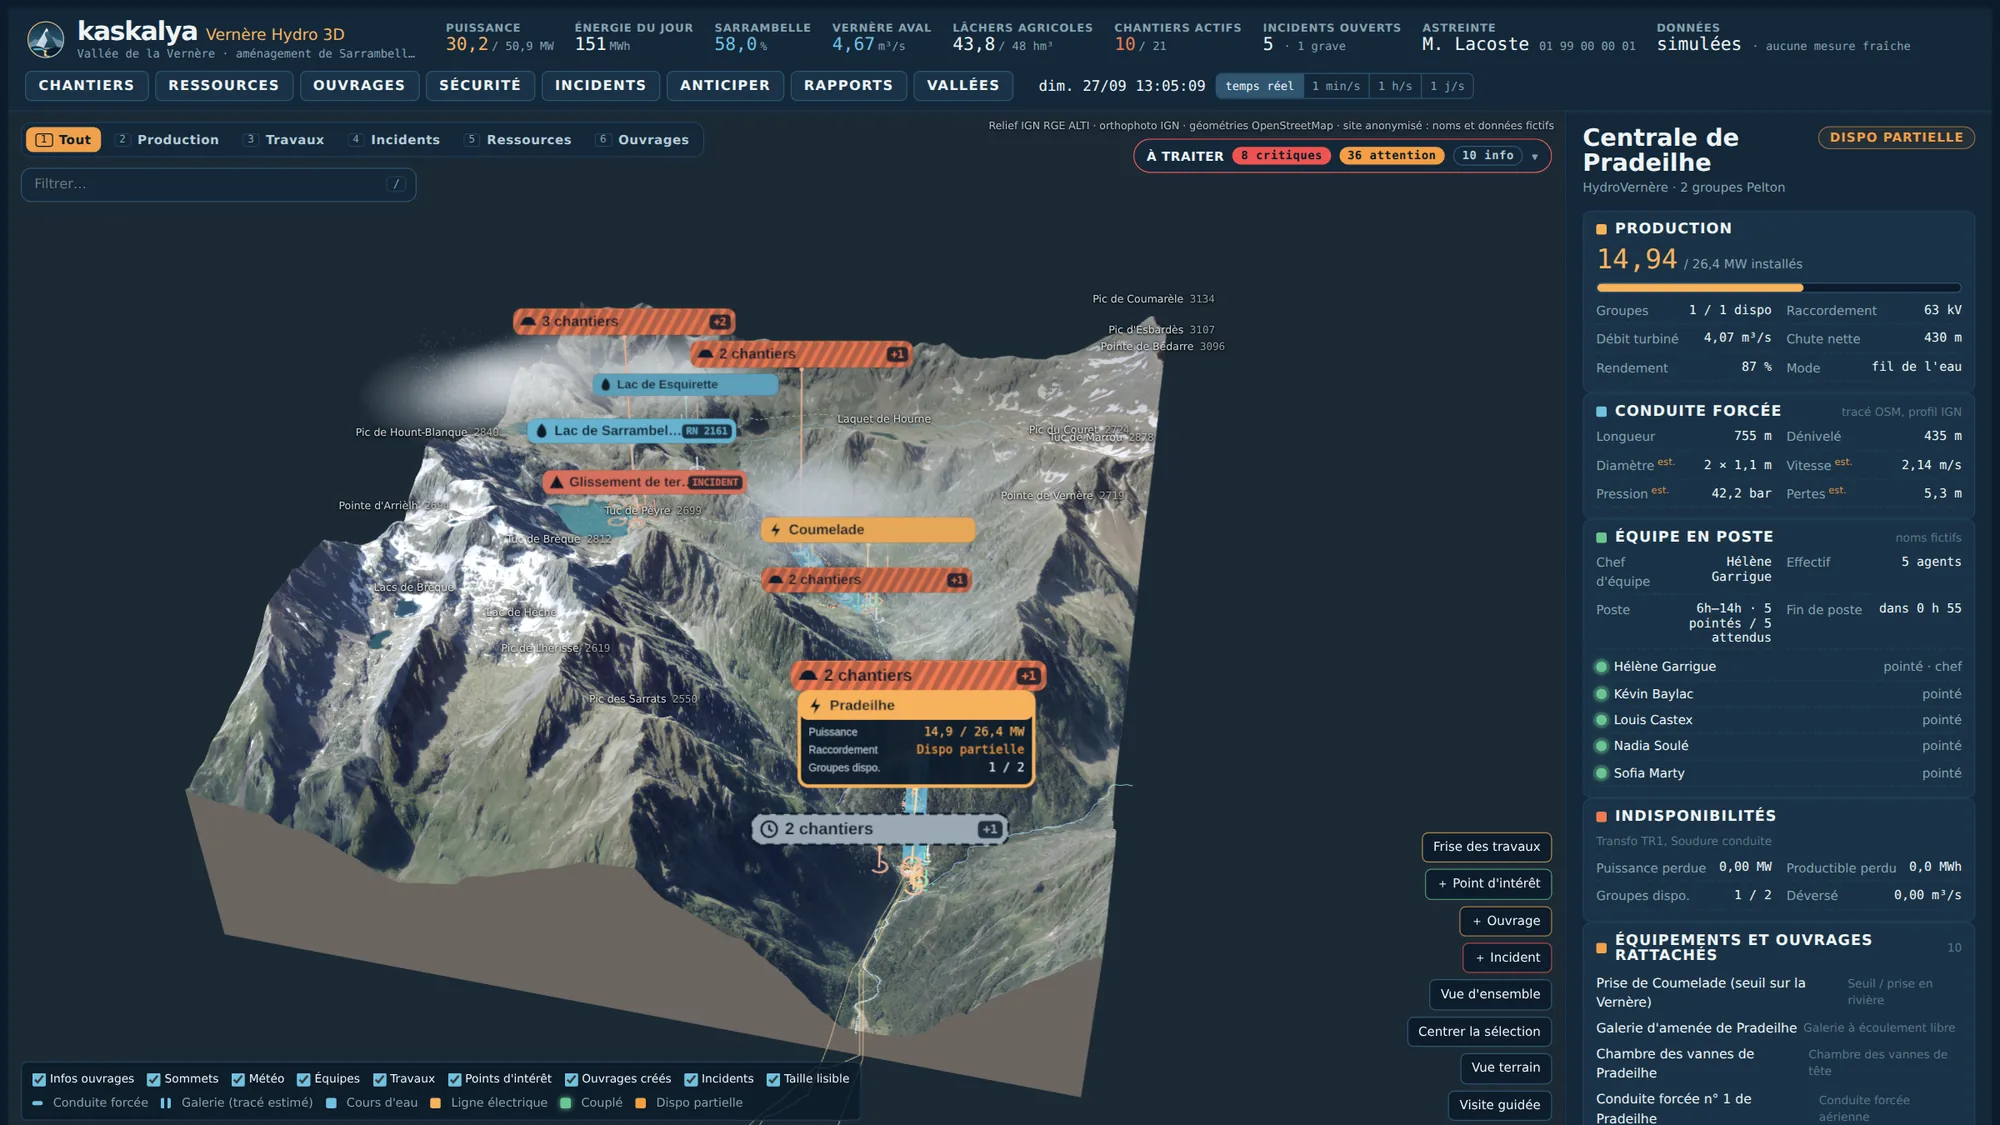
Task: Click the lightning bolt icon on the Coumelade label
Action: [x=776, y=530]
